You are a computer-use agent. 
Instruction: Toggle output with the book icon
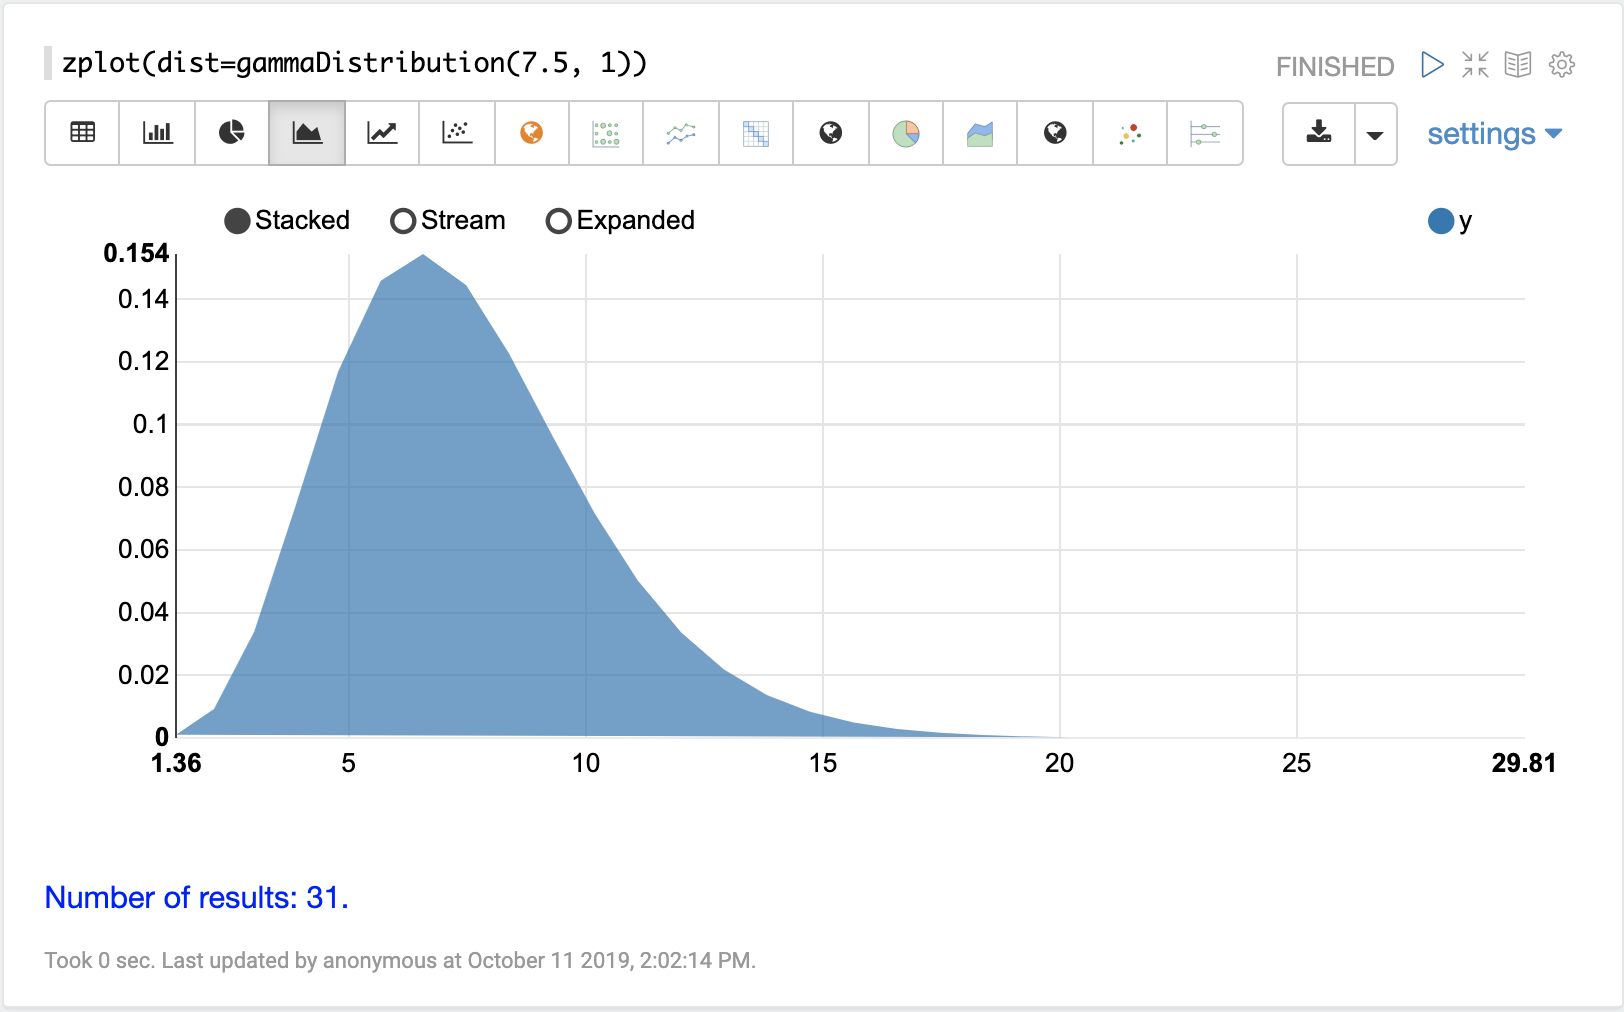(x=1518, y=65)
